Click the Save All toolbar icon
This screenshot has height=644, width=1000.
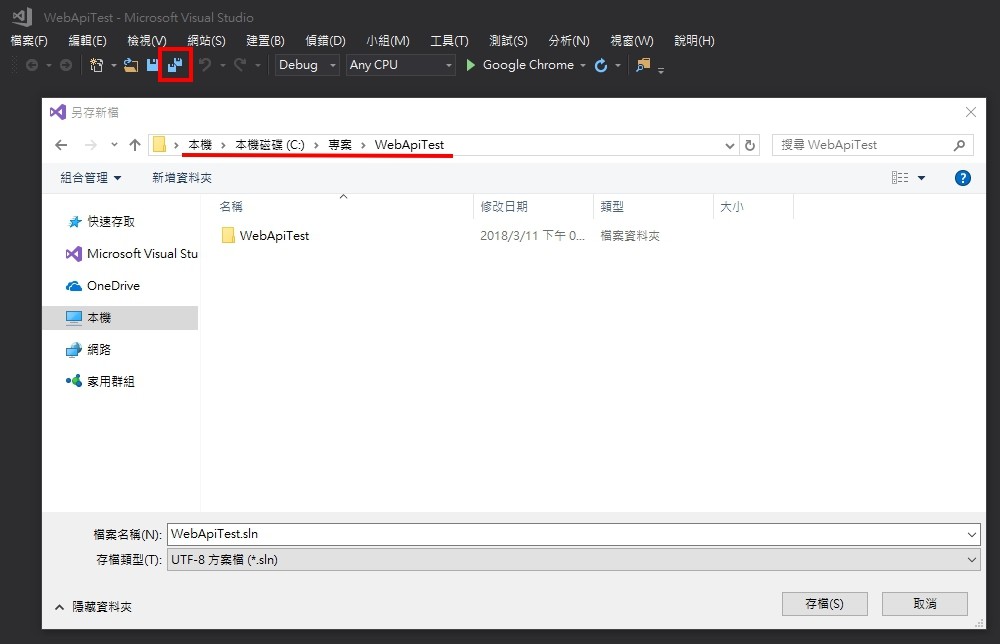175,65
